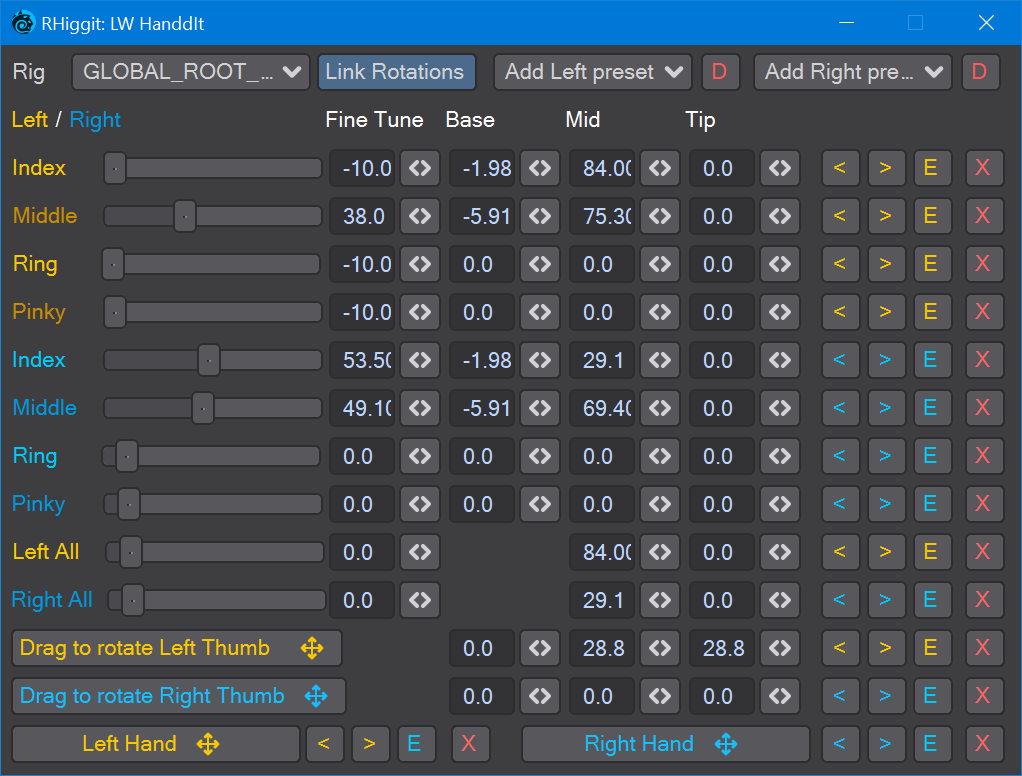Click the Fine Tune stepper arrows for left Index
The height and width of the screenshot is (776, 1022).
pyautogui.click(x=420, y=168)
